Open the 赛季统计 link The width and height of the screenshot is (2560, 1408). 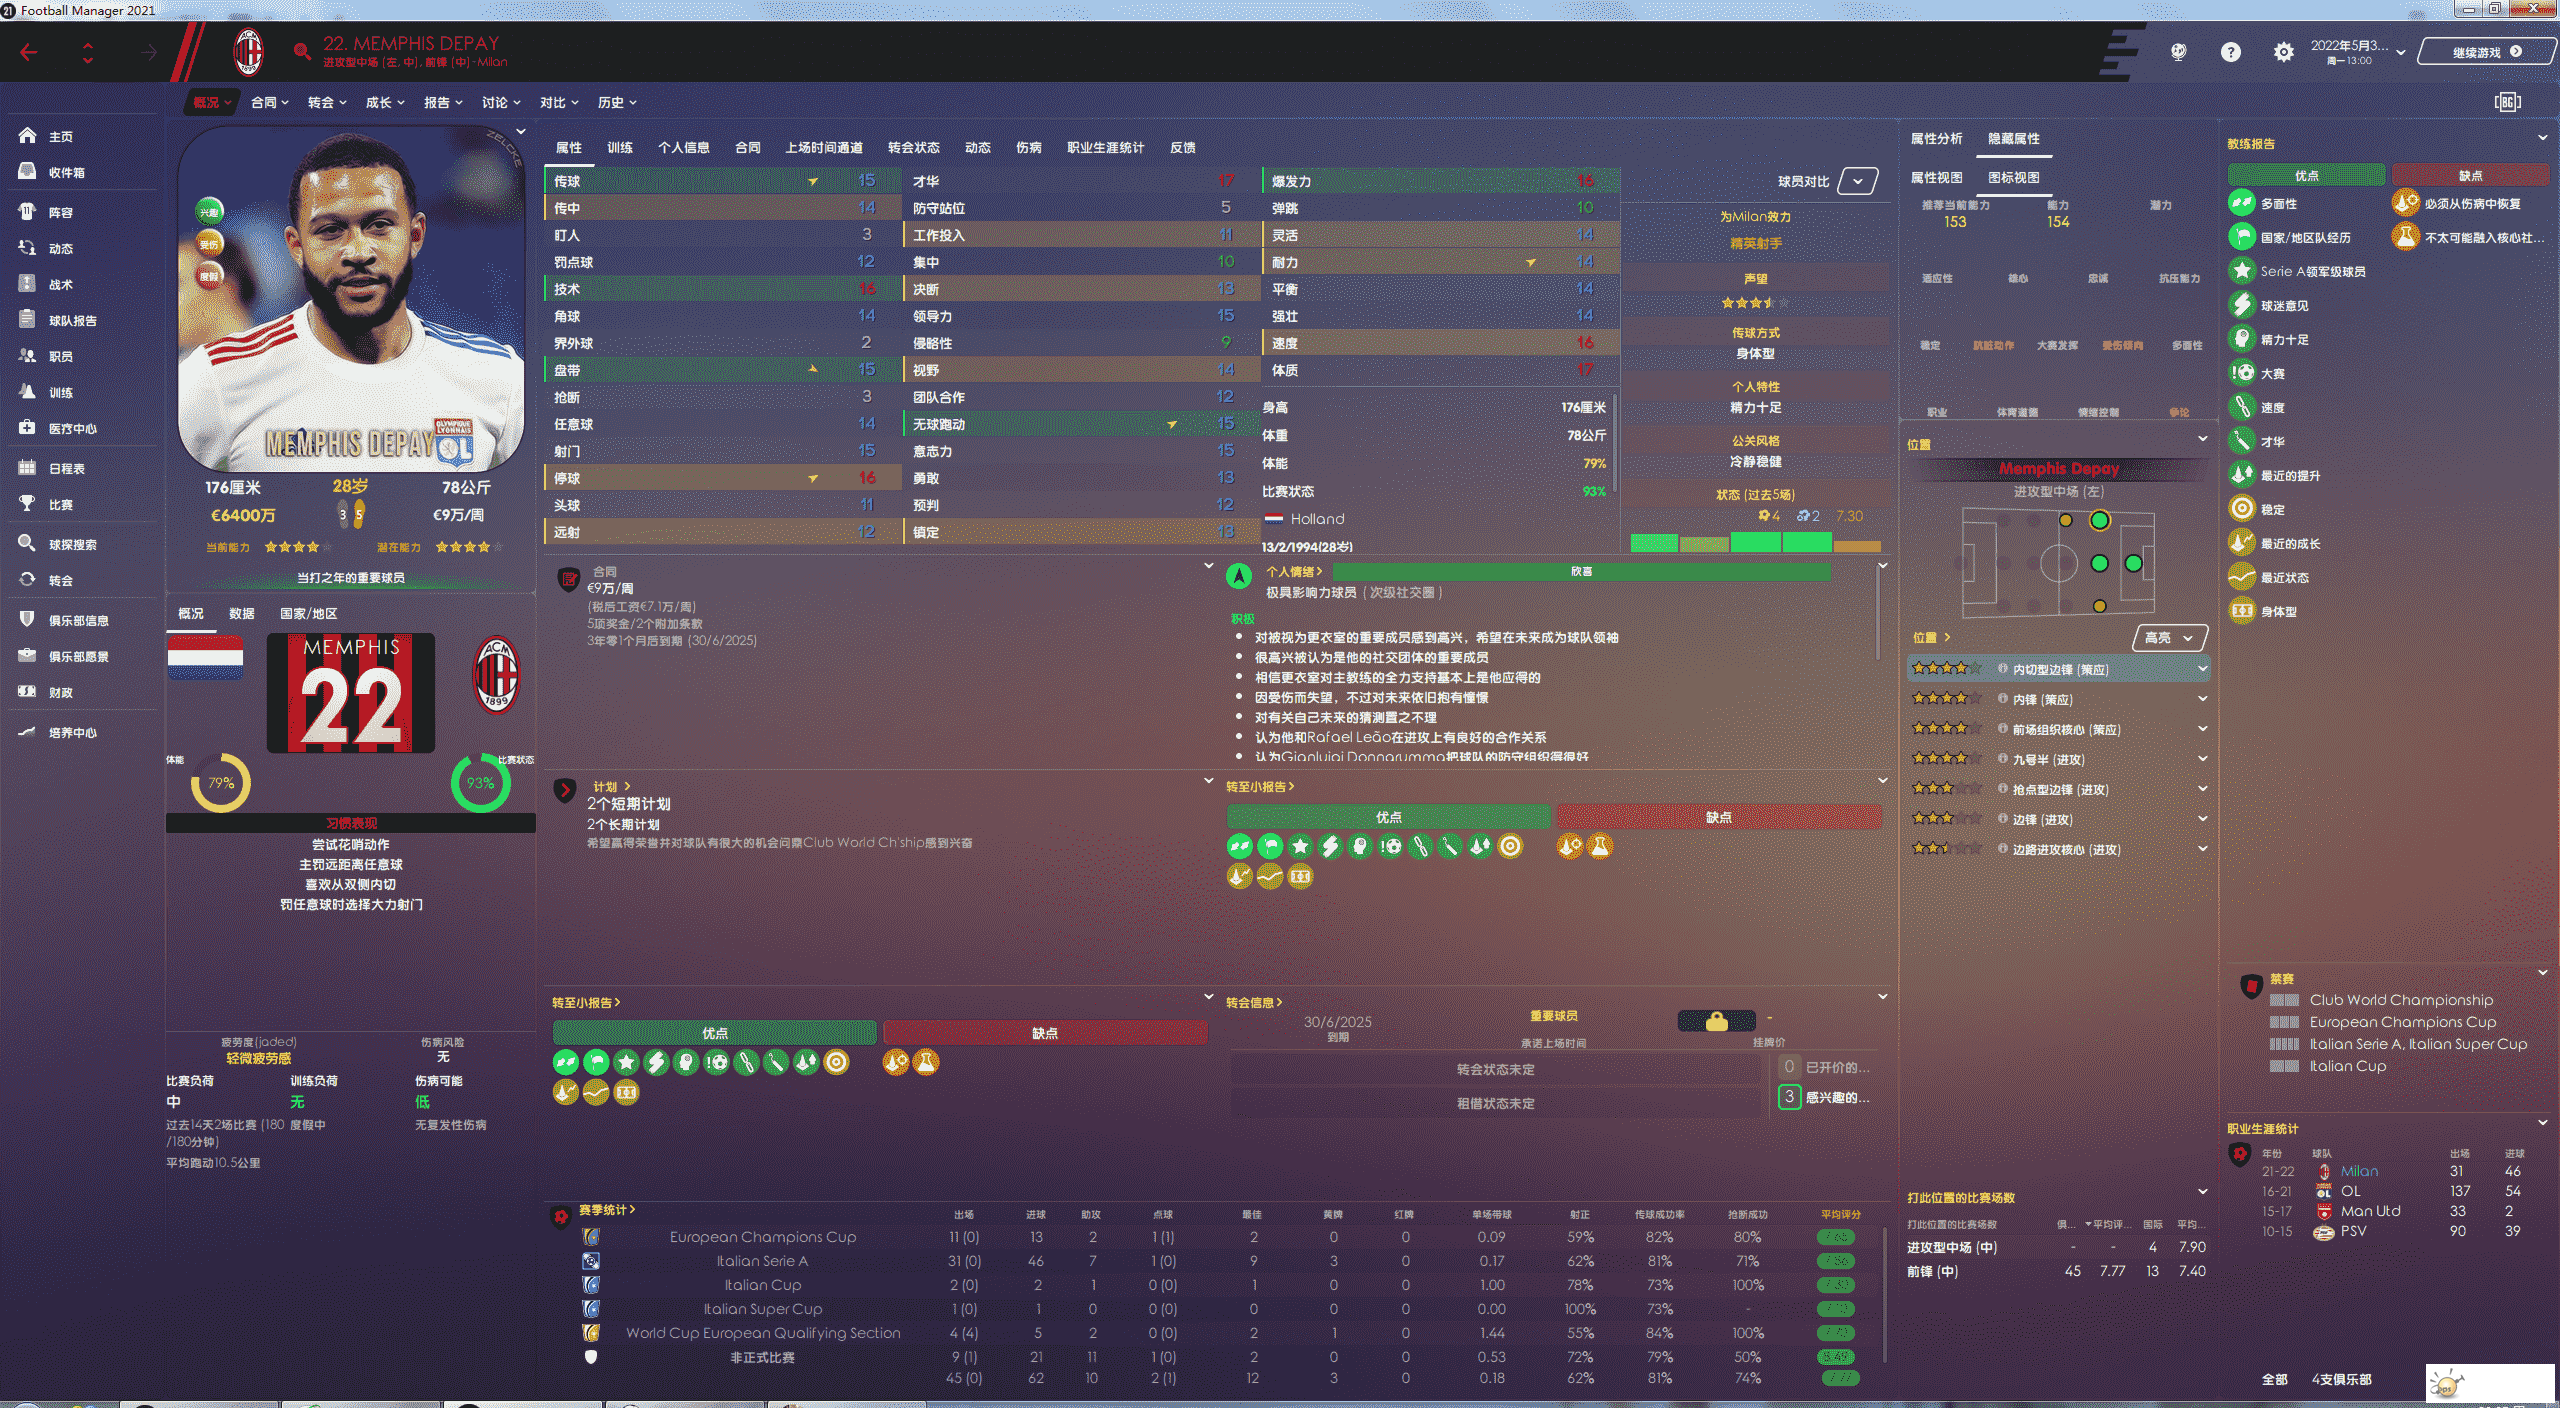click(x=607, y=1209)
